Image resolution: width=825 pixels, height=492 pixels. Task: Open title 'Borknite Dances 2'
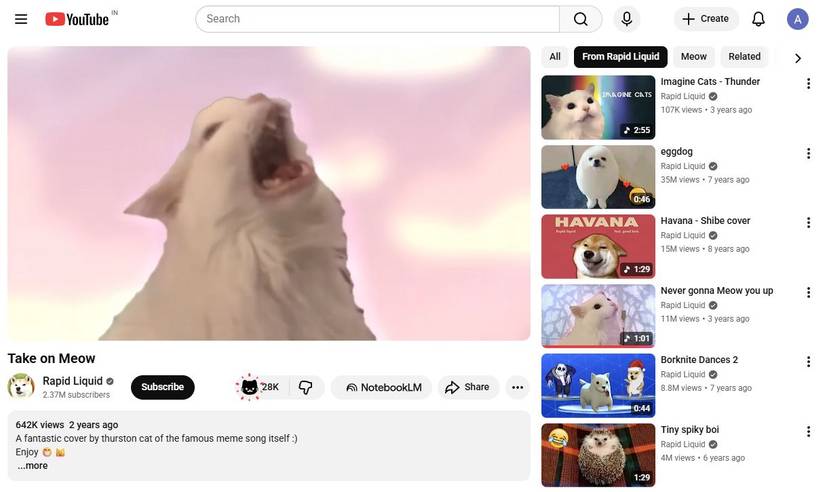(x=699, y=360)
